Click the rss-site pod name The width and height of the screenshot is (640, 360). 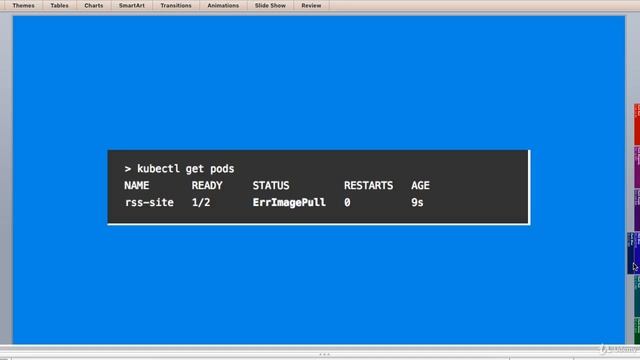[x=149, y=202]
